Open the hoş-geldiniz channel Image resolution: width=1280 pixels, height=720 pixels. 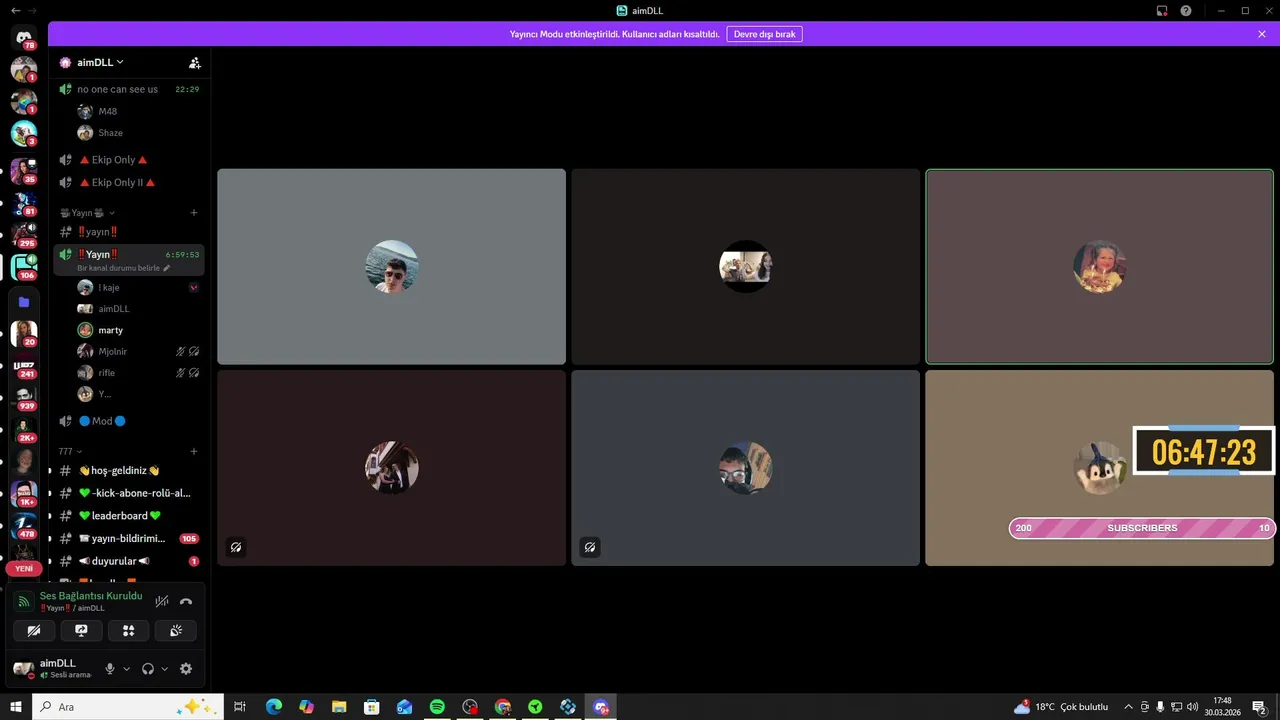129,470
